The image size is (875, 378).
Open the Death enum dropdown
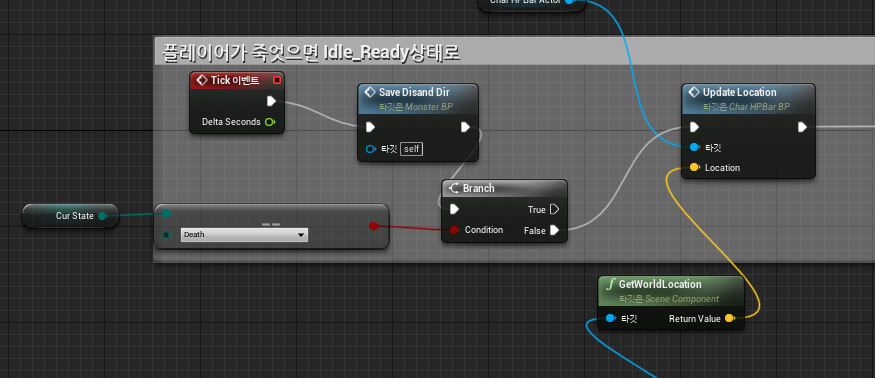244,235
